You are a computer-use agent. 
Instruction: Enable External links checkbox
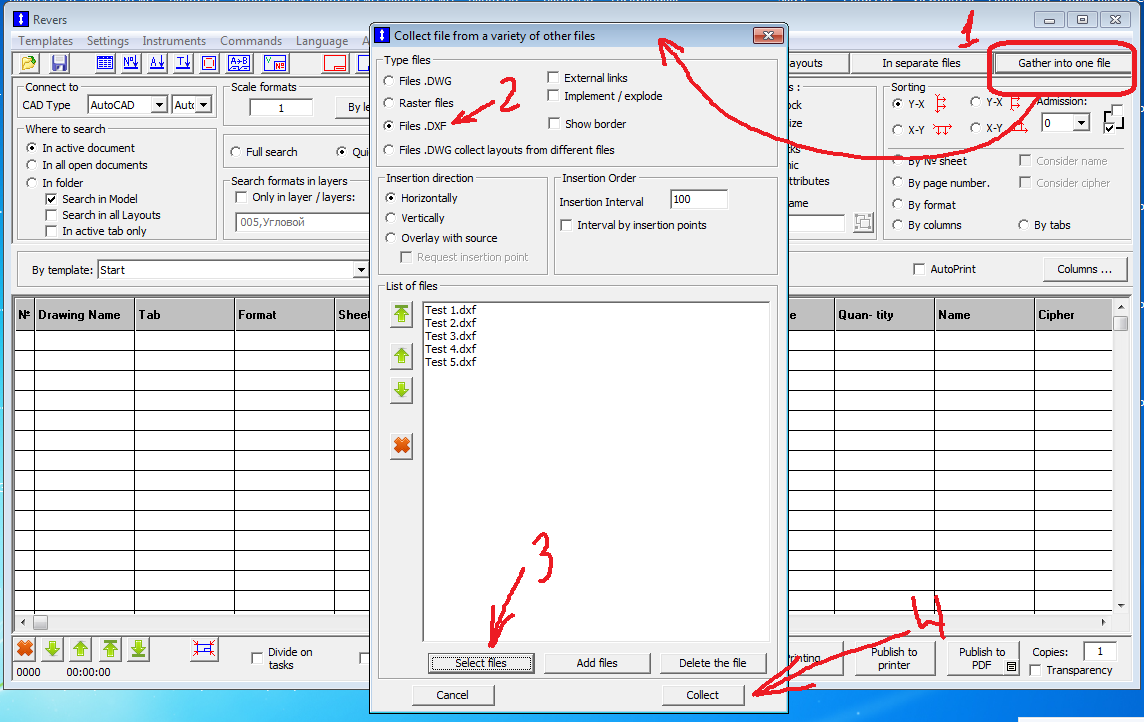554,77
